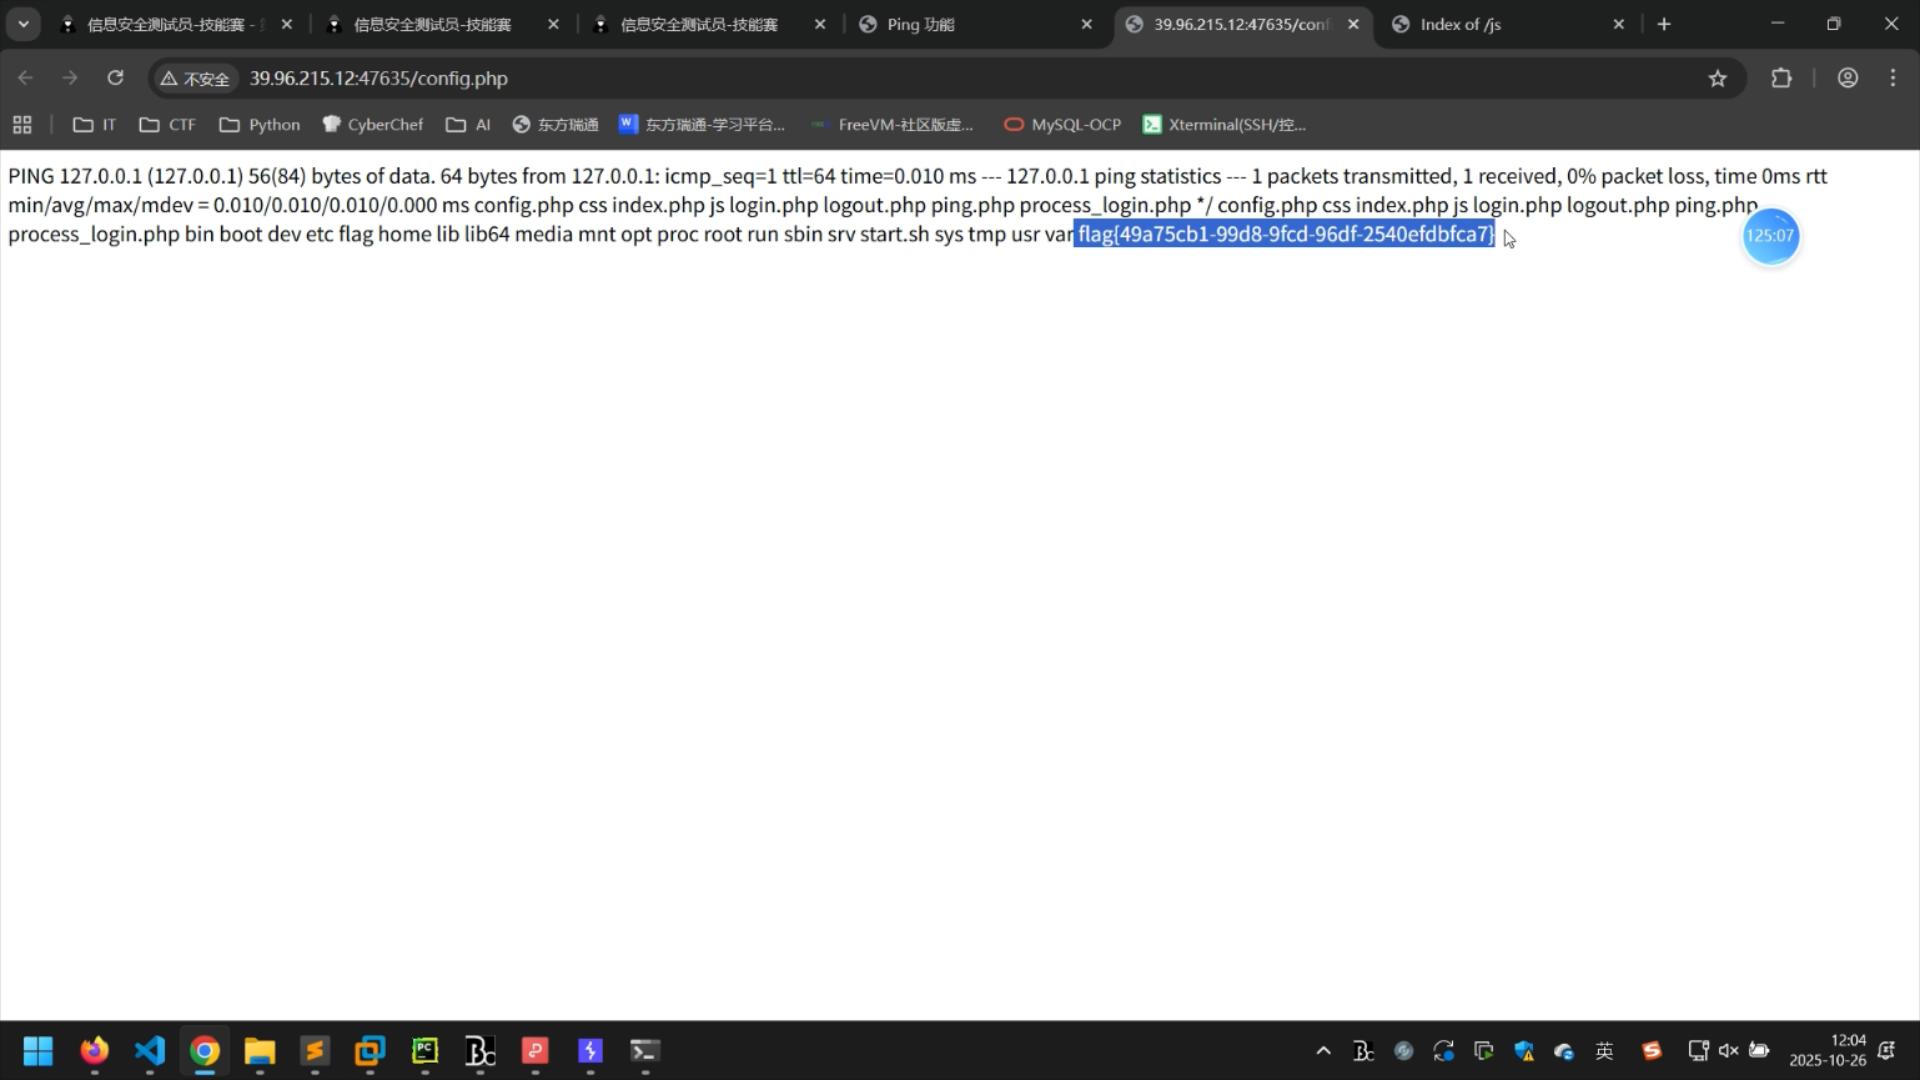Launch VS Code from taskbar
1920x1080 pixels.
[x=149, y=1050]
